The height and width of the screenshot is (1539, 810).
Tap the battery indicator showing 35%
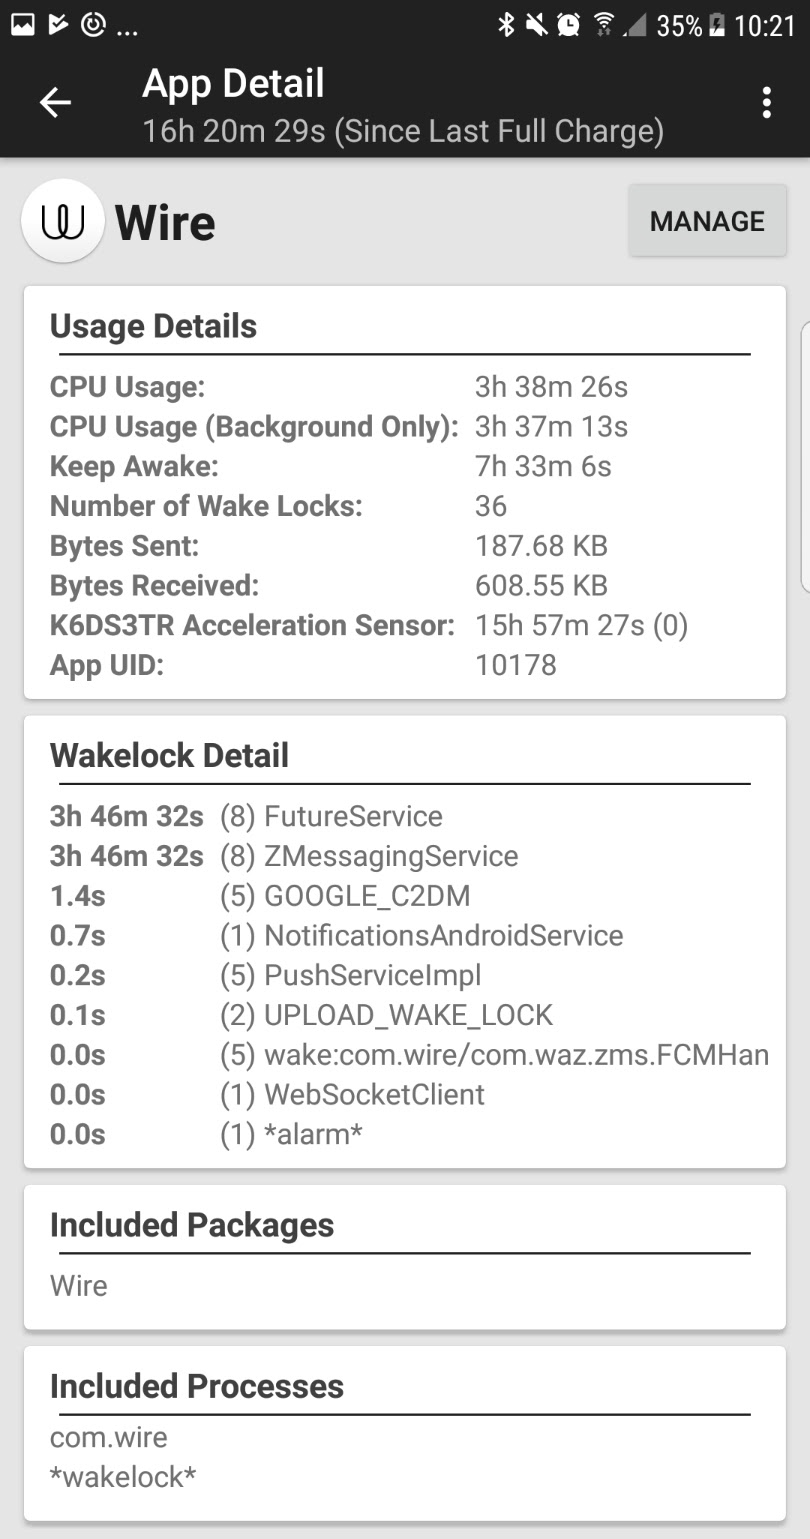[690, 25]
